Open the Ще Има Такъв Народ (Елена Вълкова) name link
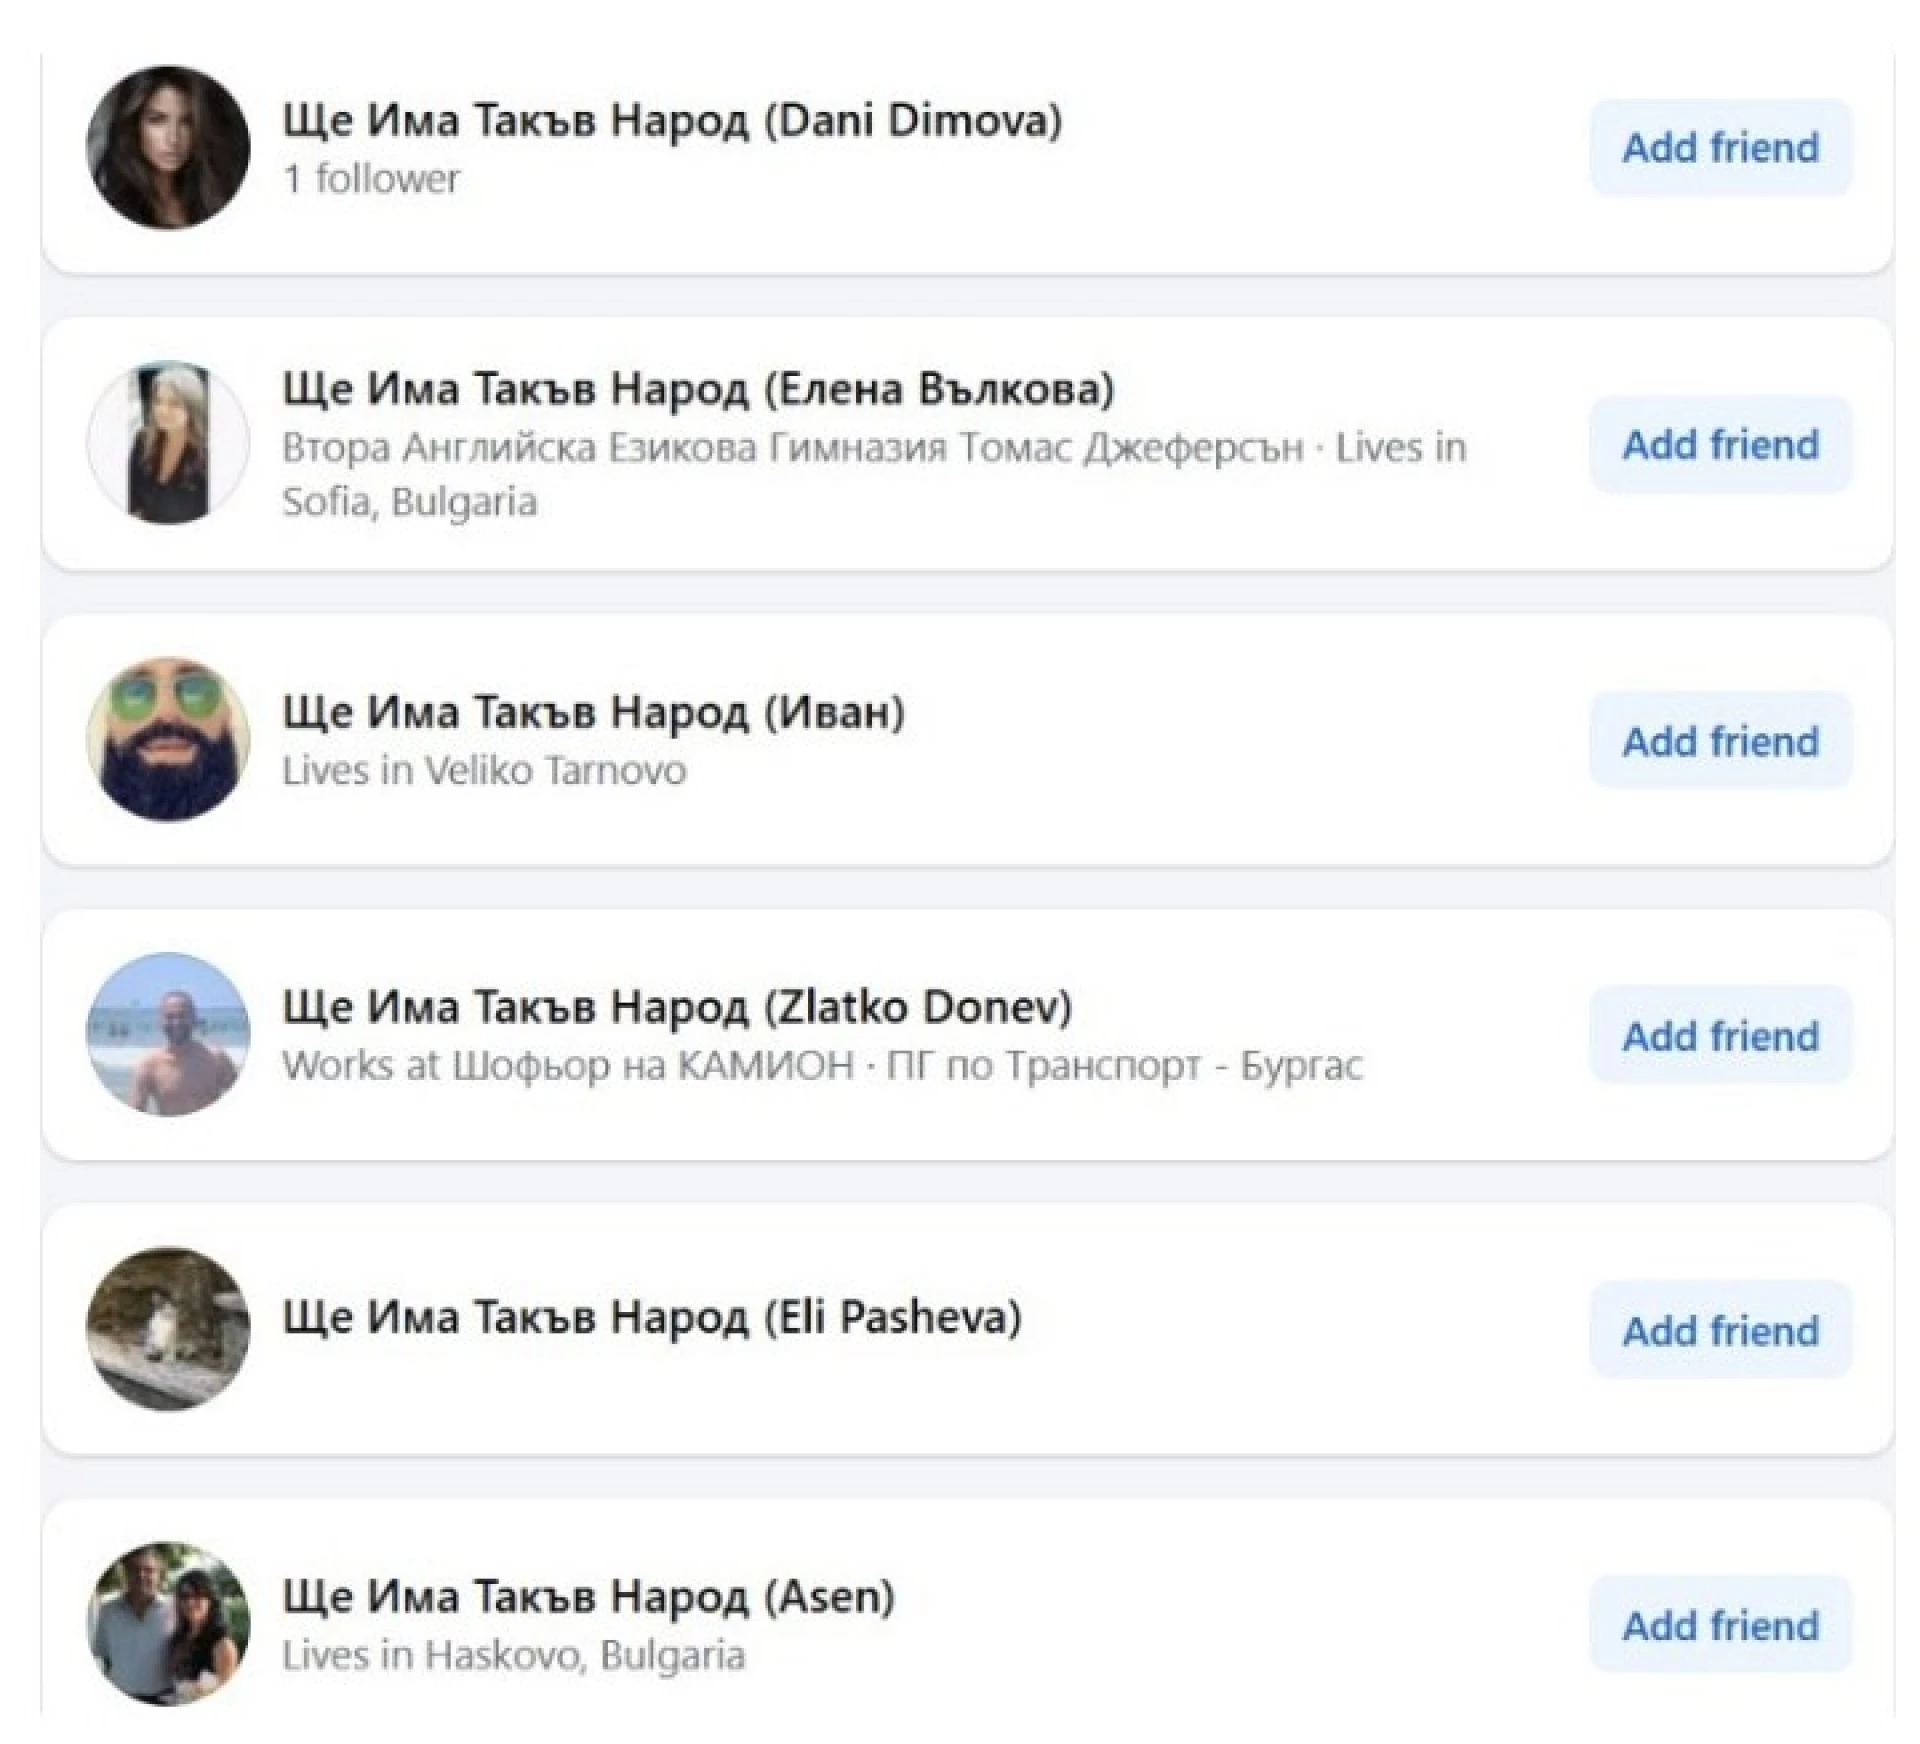 click(698, 388)
